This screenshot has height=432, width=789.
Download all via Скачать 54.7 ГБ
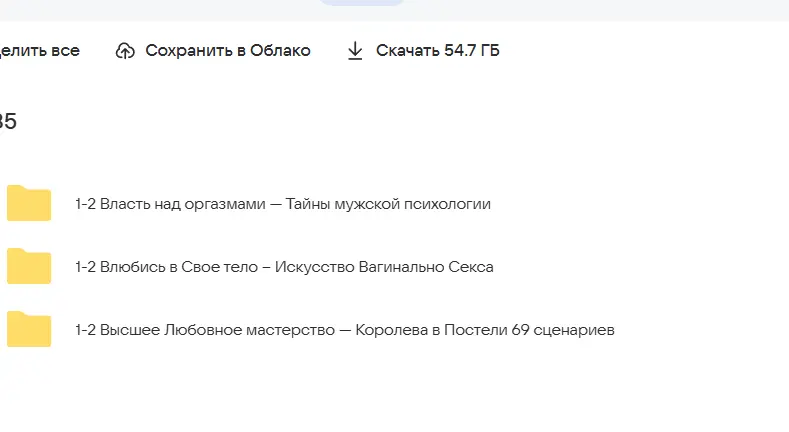point(423,51)
